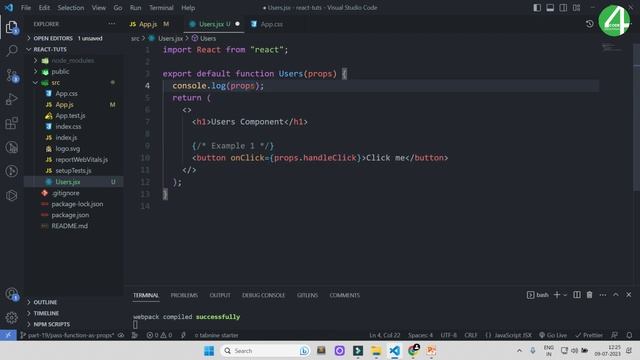This screenshot has width=640, height=360.
Task: Change encoding UTF-8
Action: click(x=449, y=335)
